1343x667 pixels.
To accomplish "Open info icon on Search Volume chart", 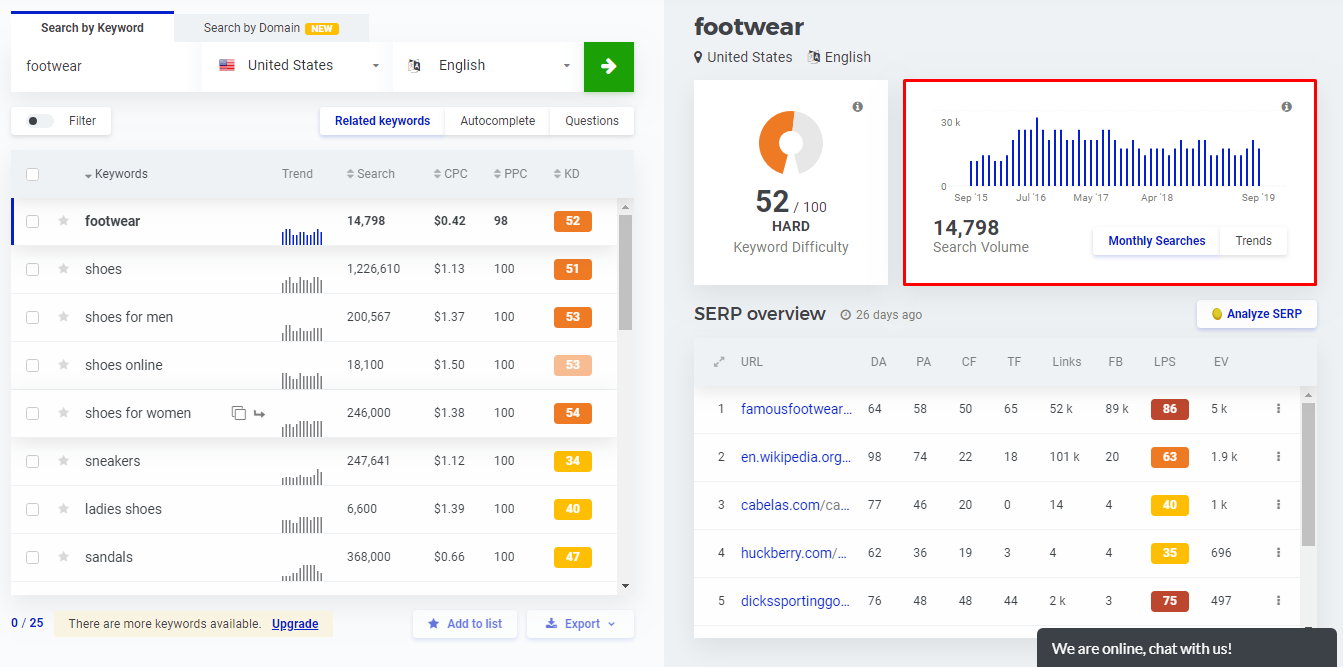I will [x=1287, y=107].
